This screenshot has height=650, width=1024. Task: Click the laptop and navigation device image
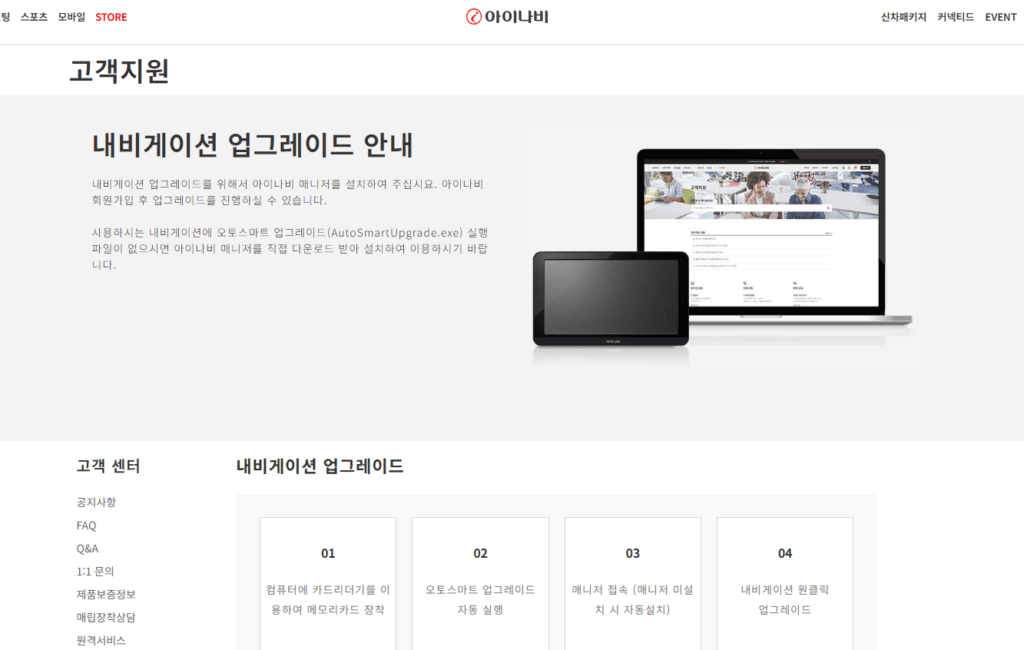[x=722, y=252]
